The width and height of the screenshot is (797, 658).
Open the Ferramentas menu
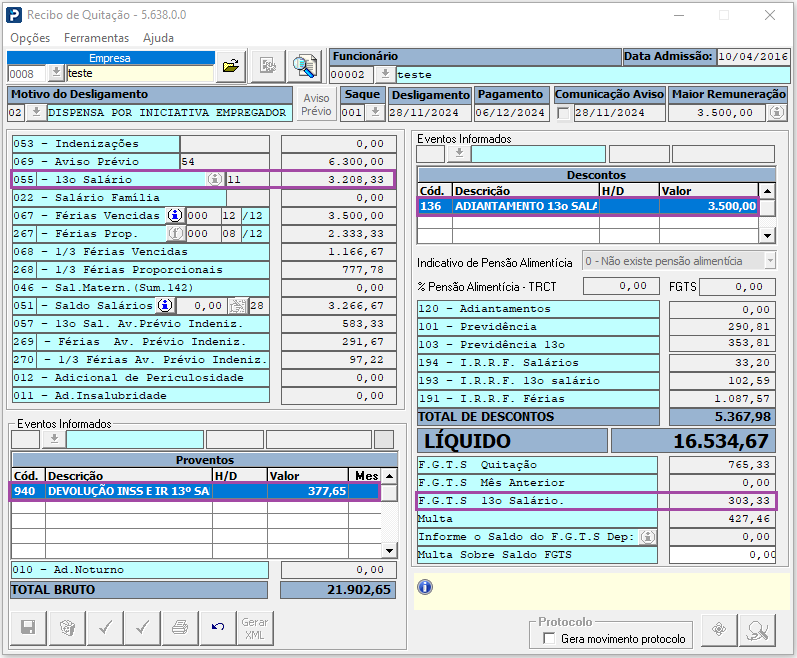(x=96, y=37)
